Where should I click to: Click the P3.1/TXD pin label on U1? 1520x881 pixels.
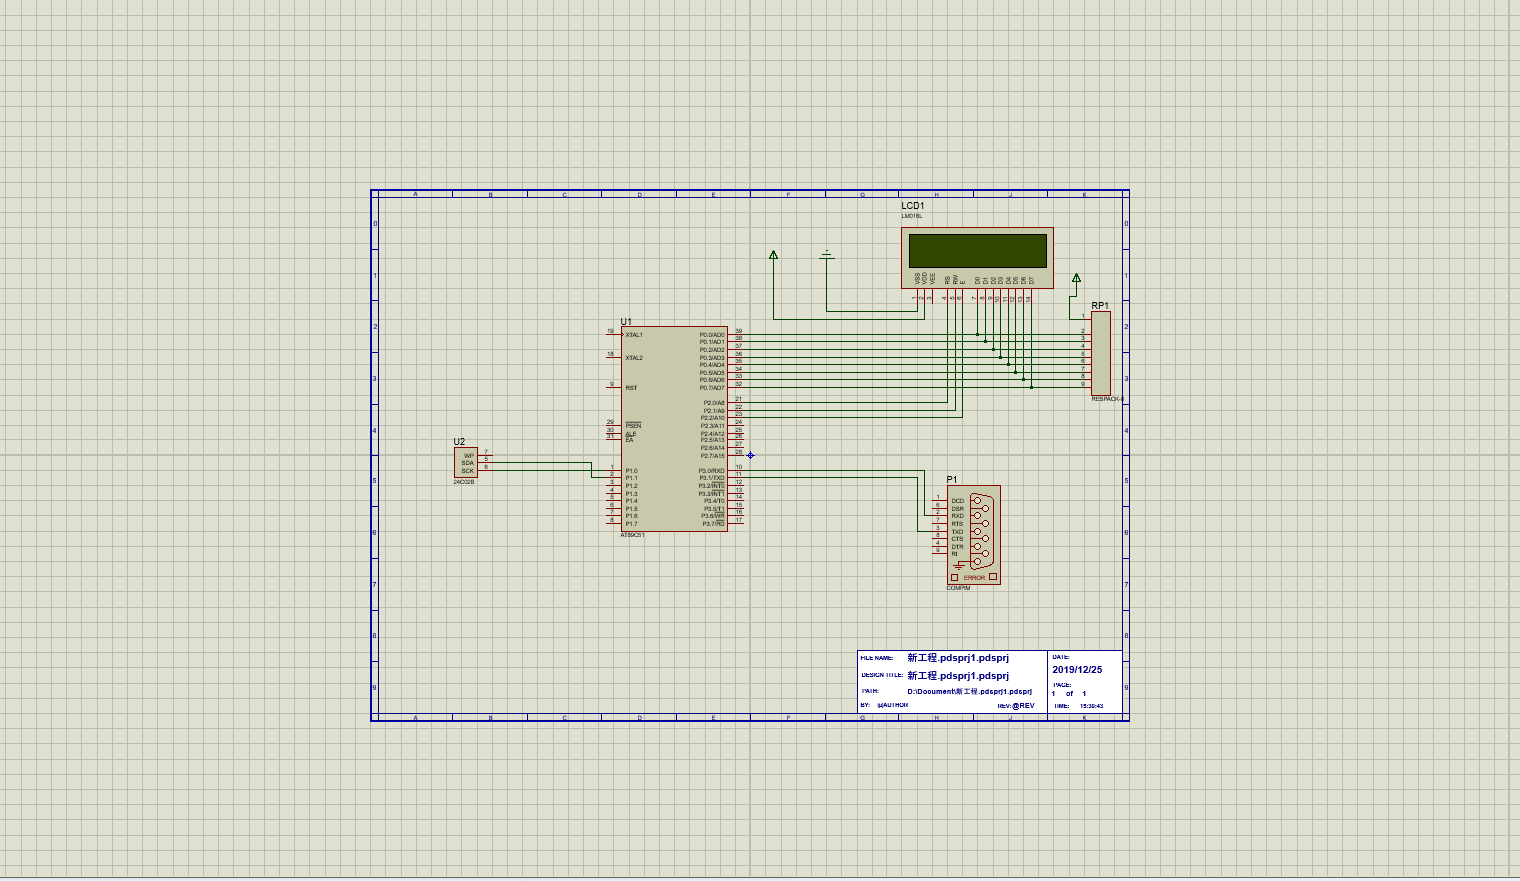click(x=712, y=478)
